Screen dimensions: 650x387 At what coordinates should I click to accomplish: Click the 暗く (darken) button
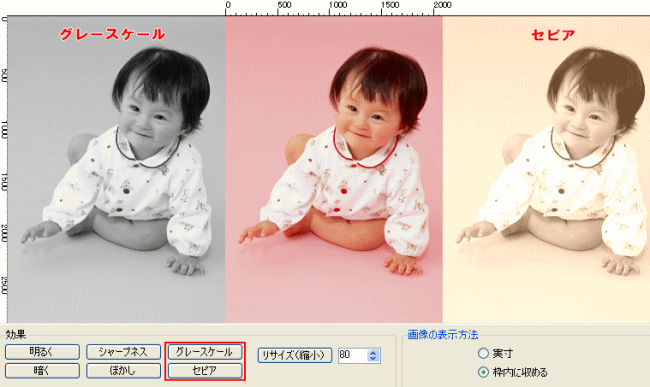[x=42, y=370]
